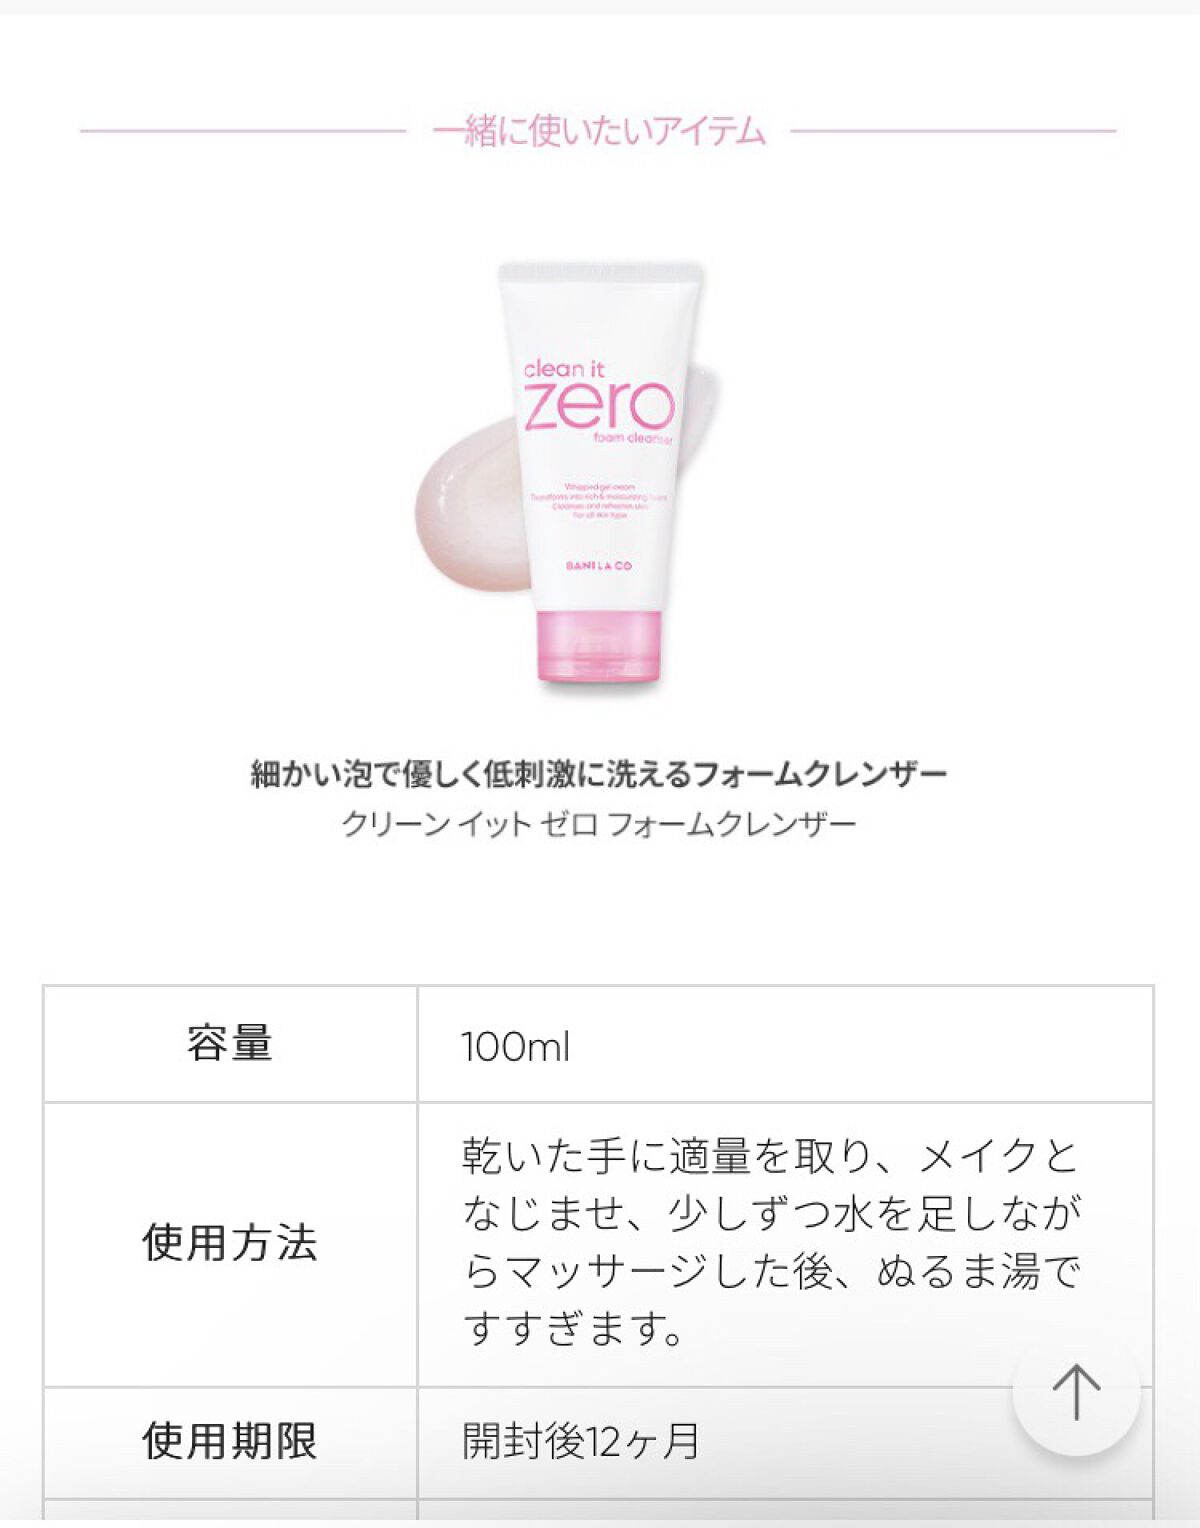Click the pink divider line left of the heading
Image resolution: width=1200 pixels, height=1528 pixels.
243,130
